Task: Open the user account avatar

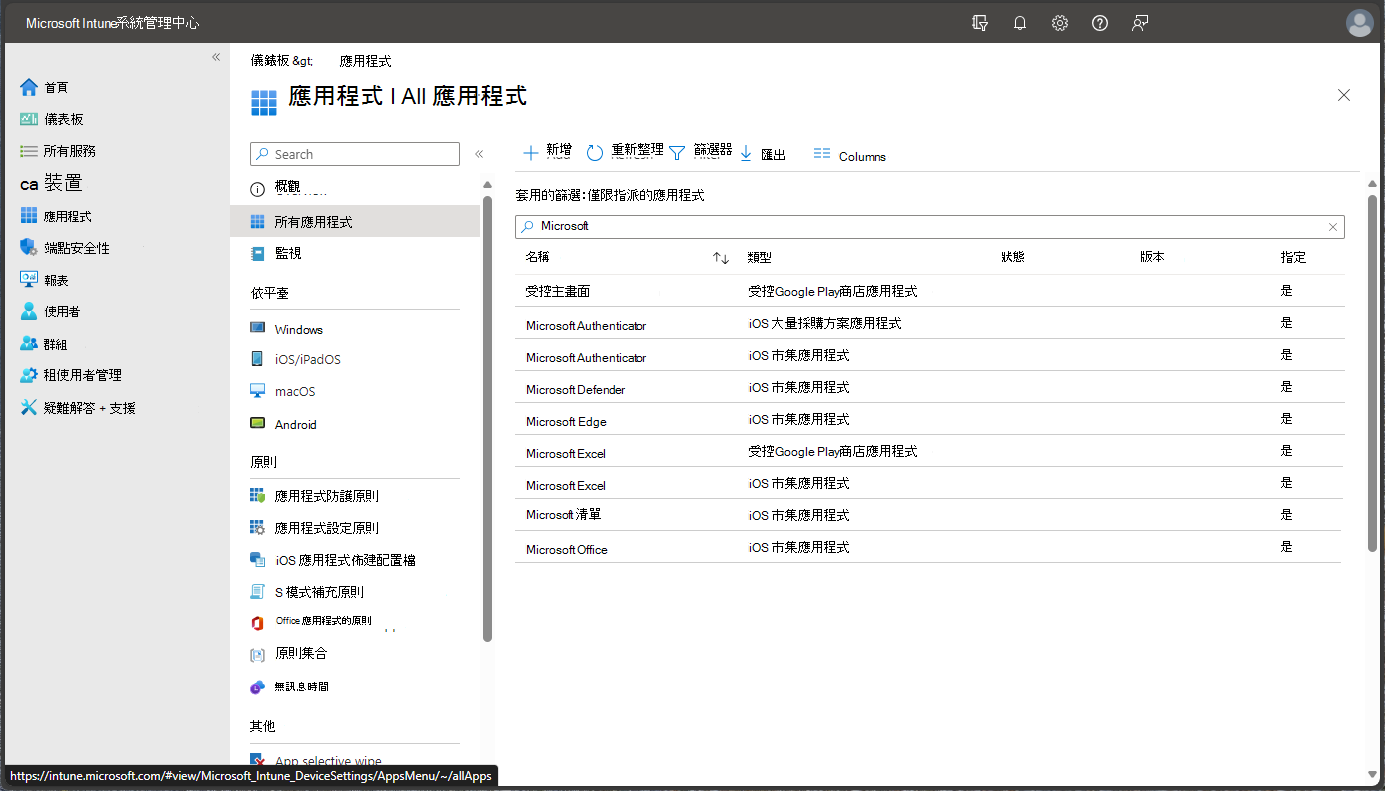Action: pos(1360,23)
